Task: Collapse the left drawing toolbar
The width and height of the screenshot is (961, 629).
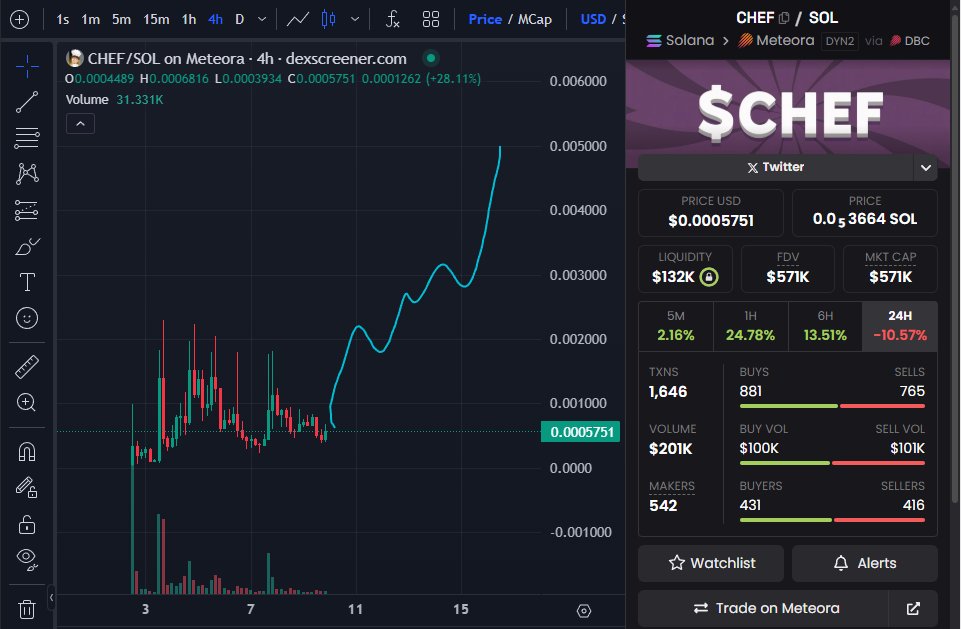Action: click(51, 597)
